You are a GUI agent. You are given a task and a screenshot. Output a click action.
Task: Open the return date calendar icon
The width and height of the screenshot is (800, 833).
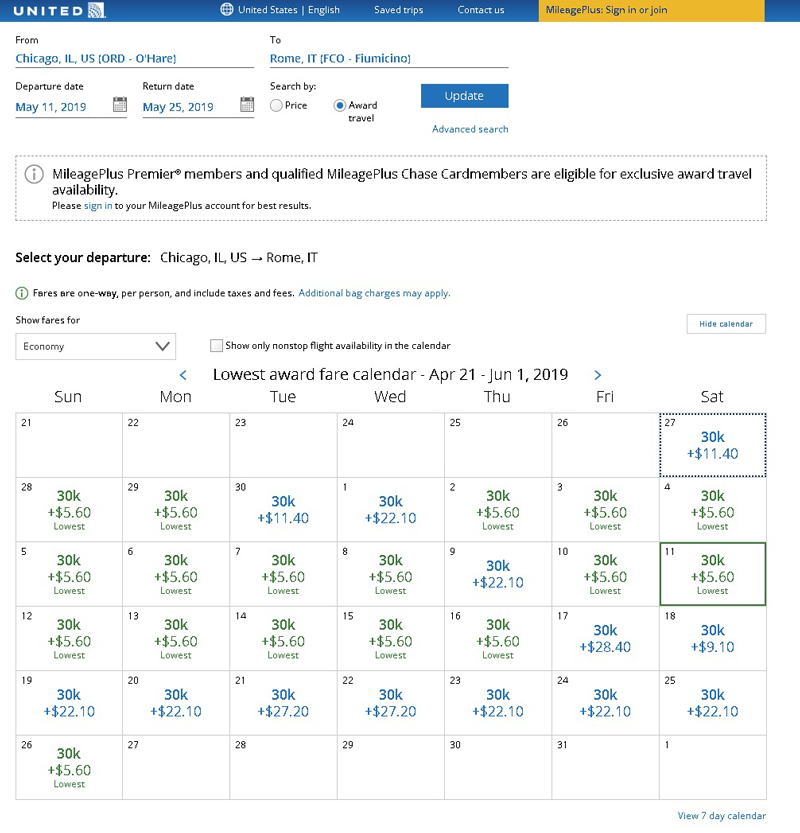[x=247, y=105]
